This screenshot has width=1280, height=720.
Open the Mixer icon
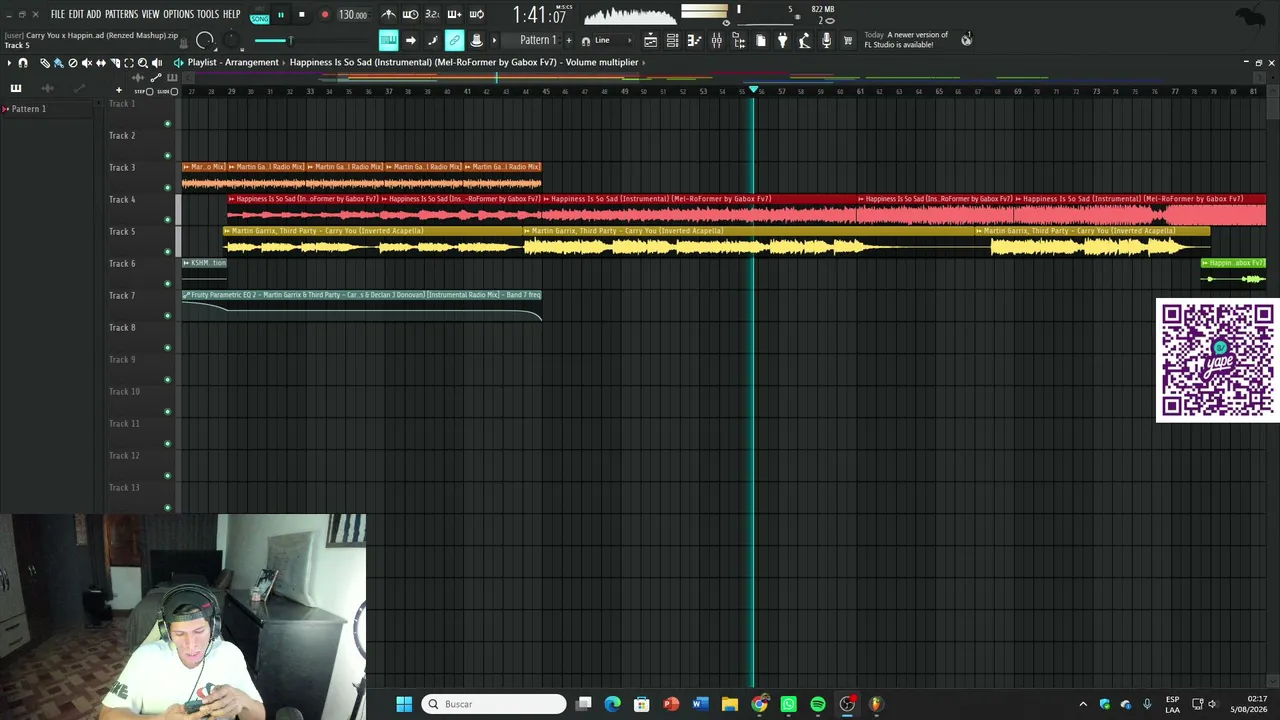716,40
